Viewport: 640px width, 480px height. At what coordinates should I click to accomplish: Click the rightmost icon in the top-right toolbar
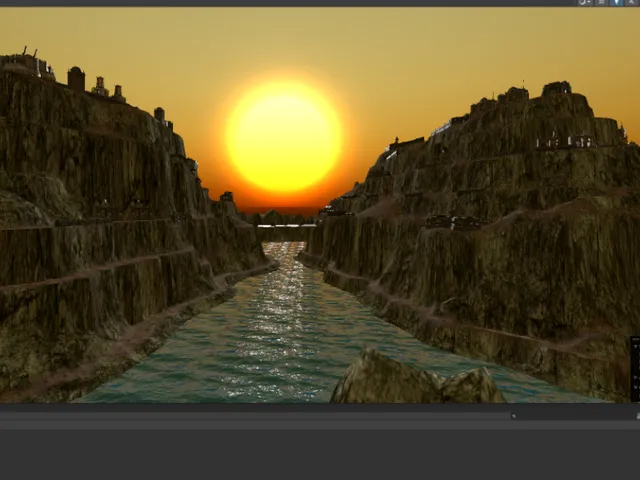click(631, 3)
